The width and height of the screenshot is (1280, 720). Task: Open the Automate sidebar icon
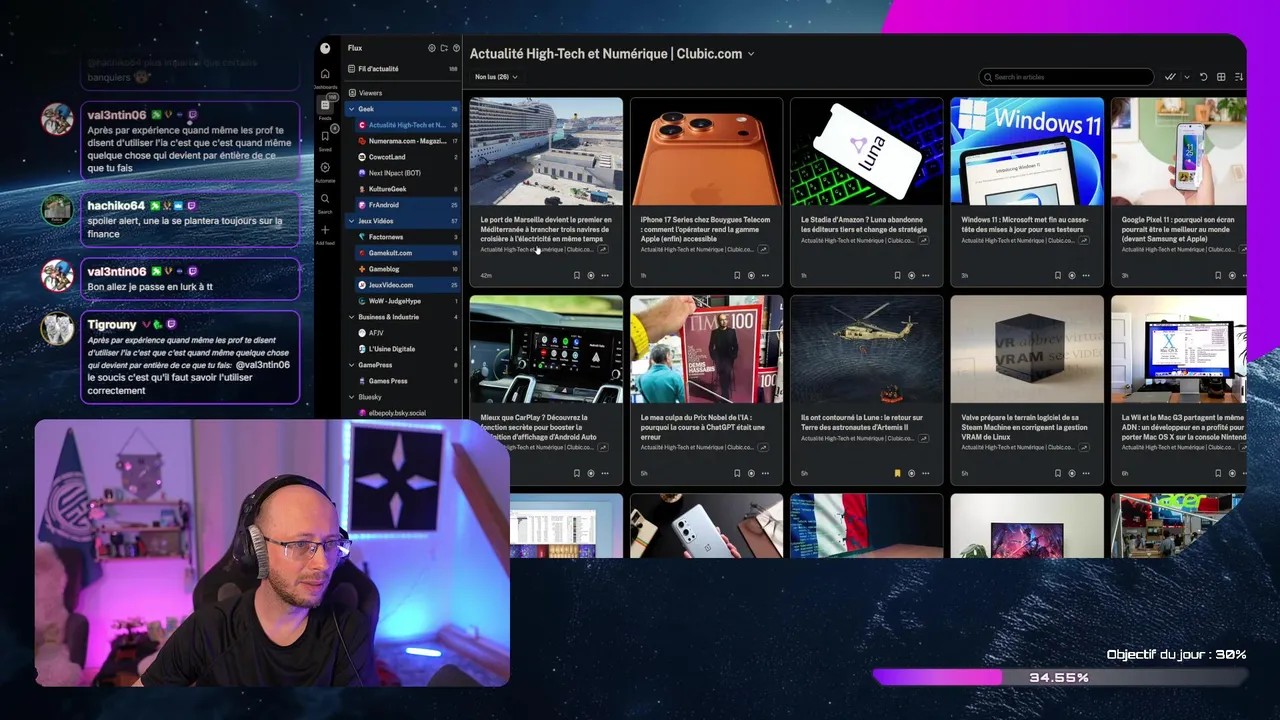coord(325,167)
